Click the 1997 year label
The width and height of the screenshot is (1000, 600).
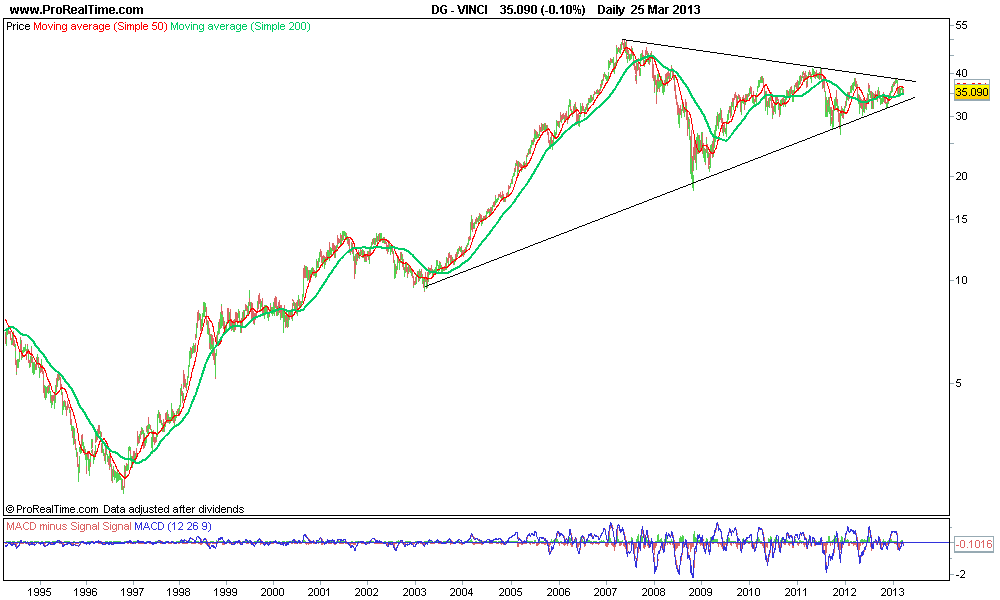tap(133, 591)
